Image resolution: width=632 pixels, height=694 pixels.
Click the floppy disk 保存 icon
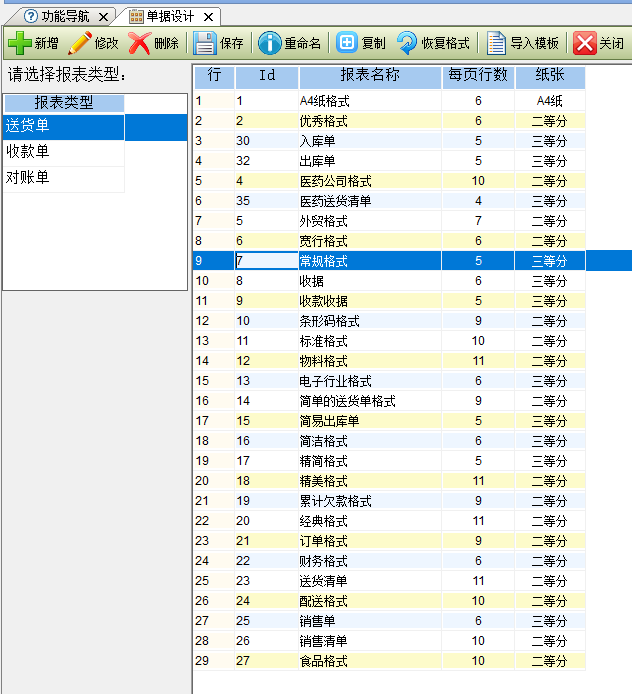[x=205, y=43]
